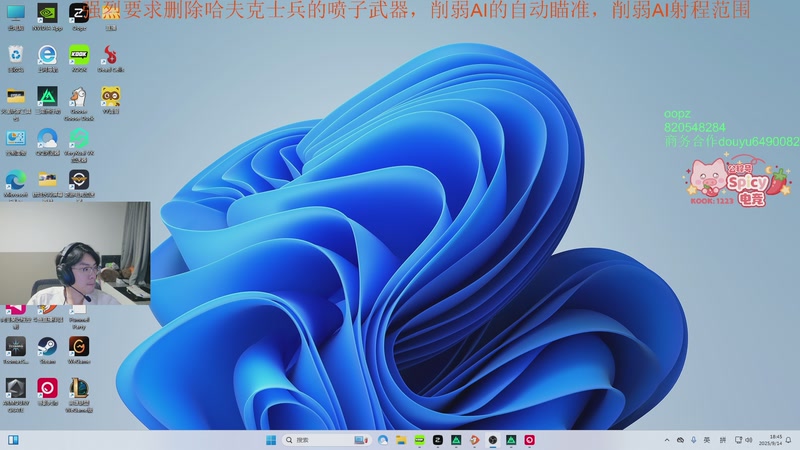The image size is (800, 450).
Task: Launch the Steam desktop shortcut
Action: (47, 349)
